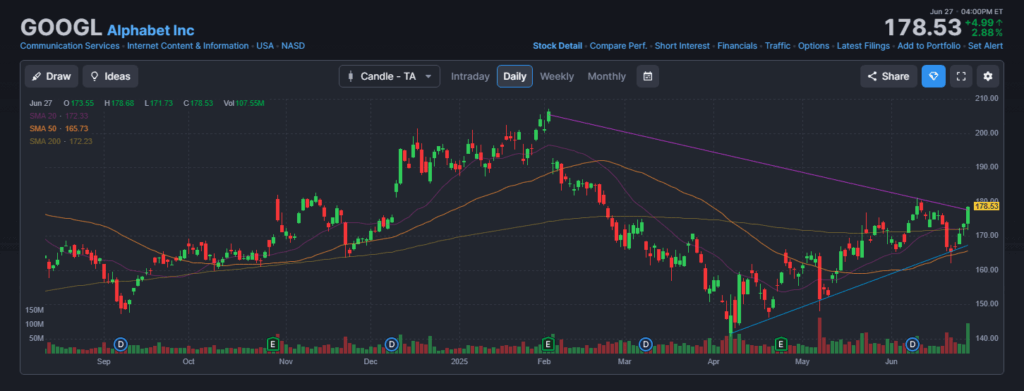
Task: Open the Options link
Action: (814, 46)
